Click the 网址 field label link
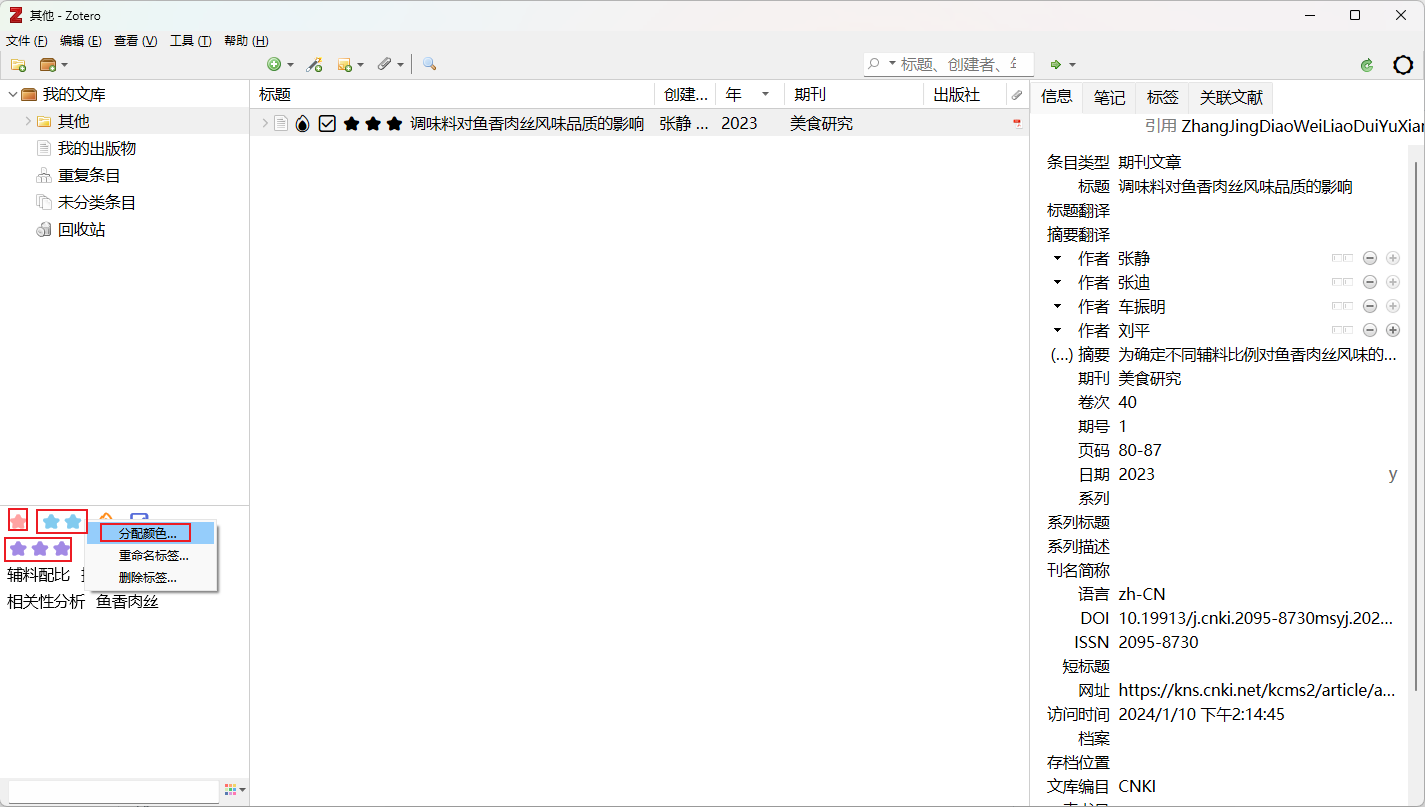 click(x=1093, y=690)
